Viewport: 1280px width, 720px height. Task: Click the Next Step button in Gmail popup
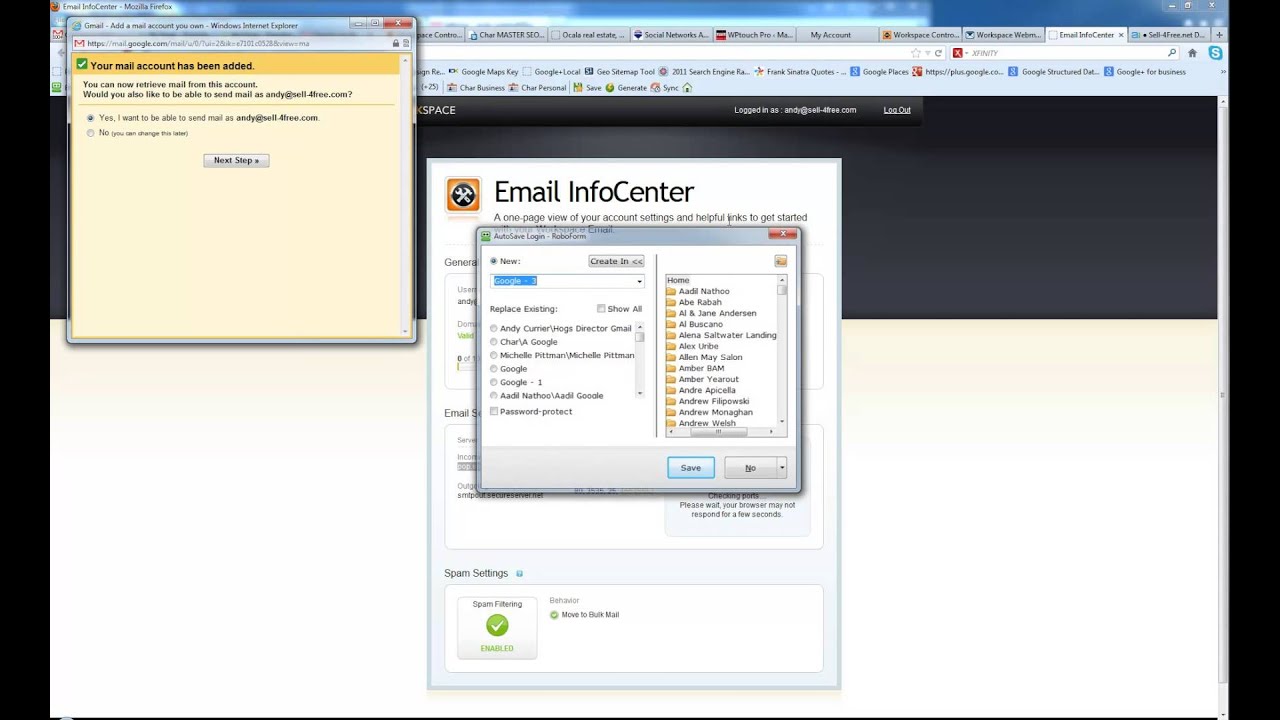[x=236, y=160]
